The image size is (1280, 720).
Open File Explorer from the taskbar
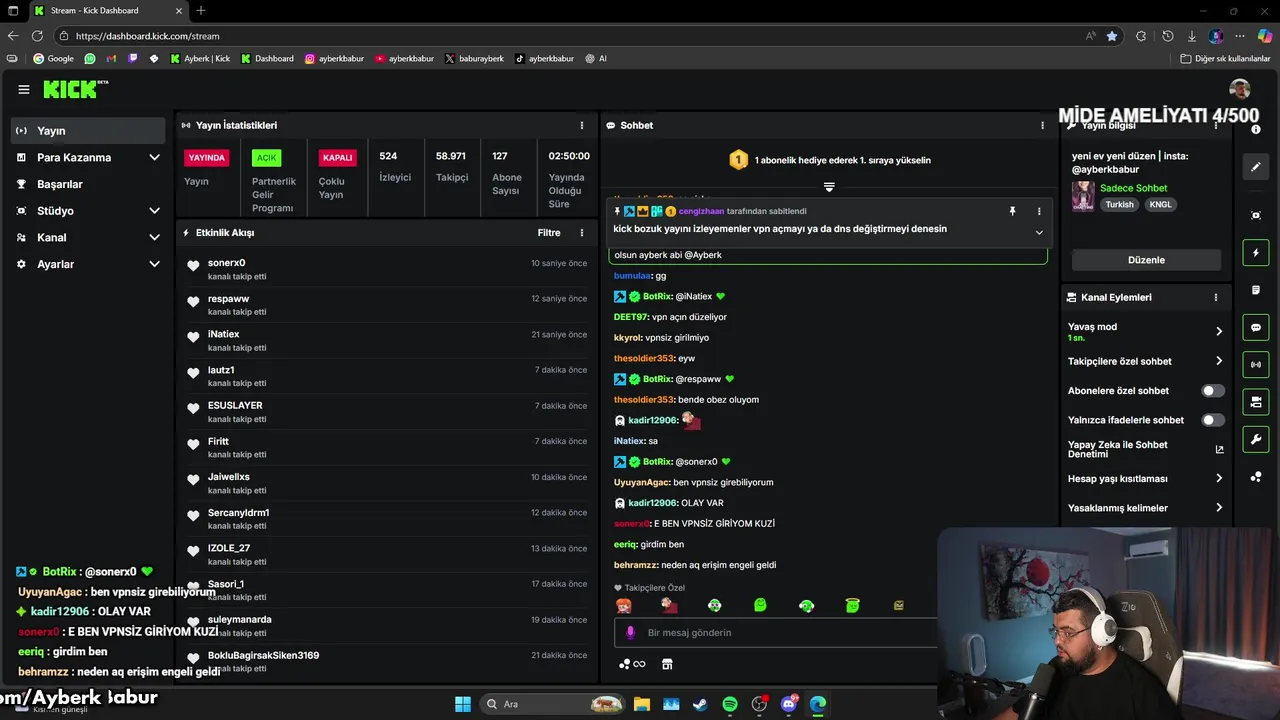pos(641,704)
